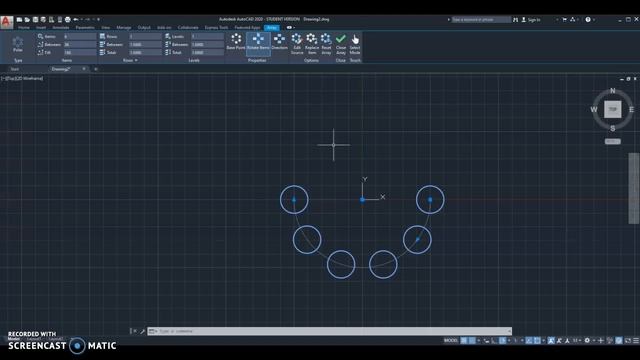Click the Rows count input field
The width and height of the screenshot is (640, 360).
click(x=145, y=36)
